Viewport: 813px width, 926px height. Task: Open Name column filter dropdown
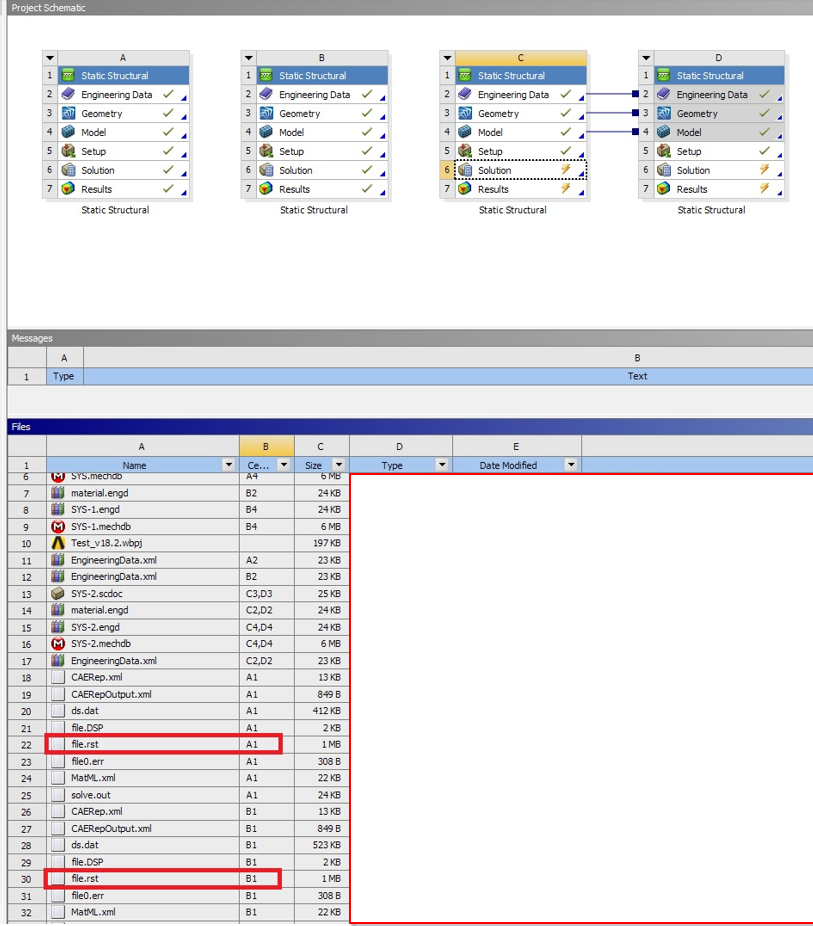(229, 465)
